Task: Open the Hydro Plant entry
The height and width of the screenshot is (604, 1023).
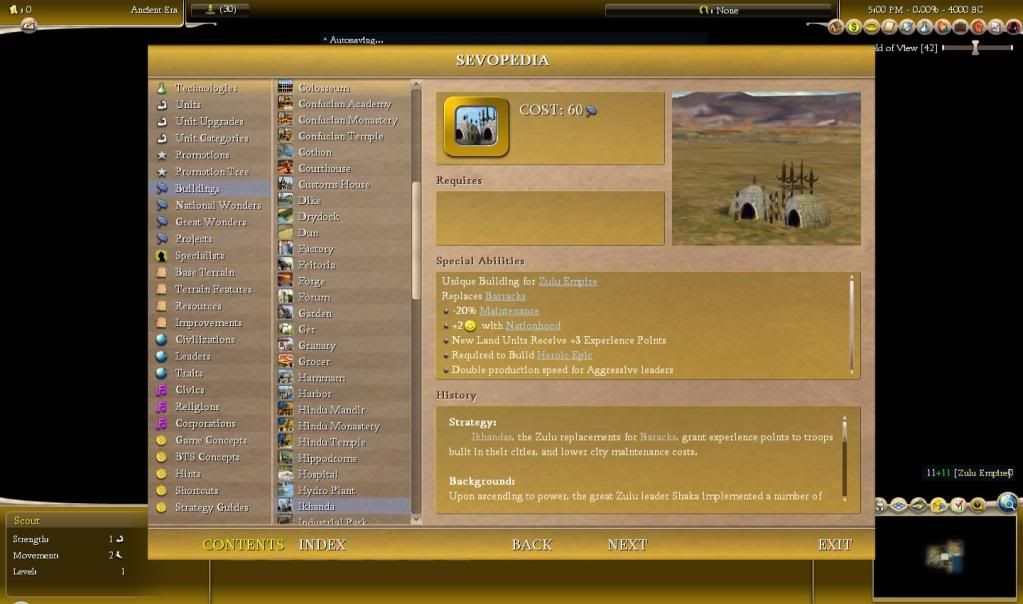Action: (x=326, y=491)
